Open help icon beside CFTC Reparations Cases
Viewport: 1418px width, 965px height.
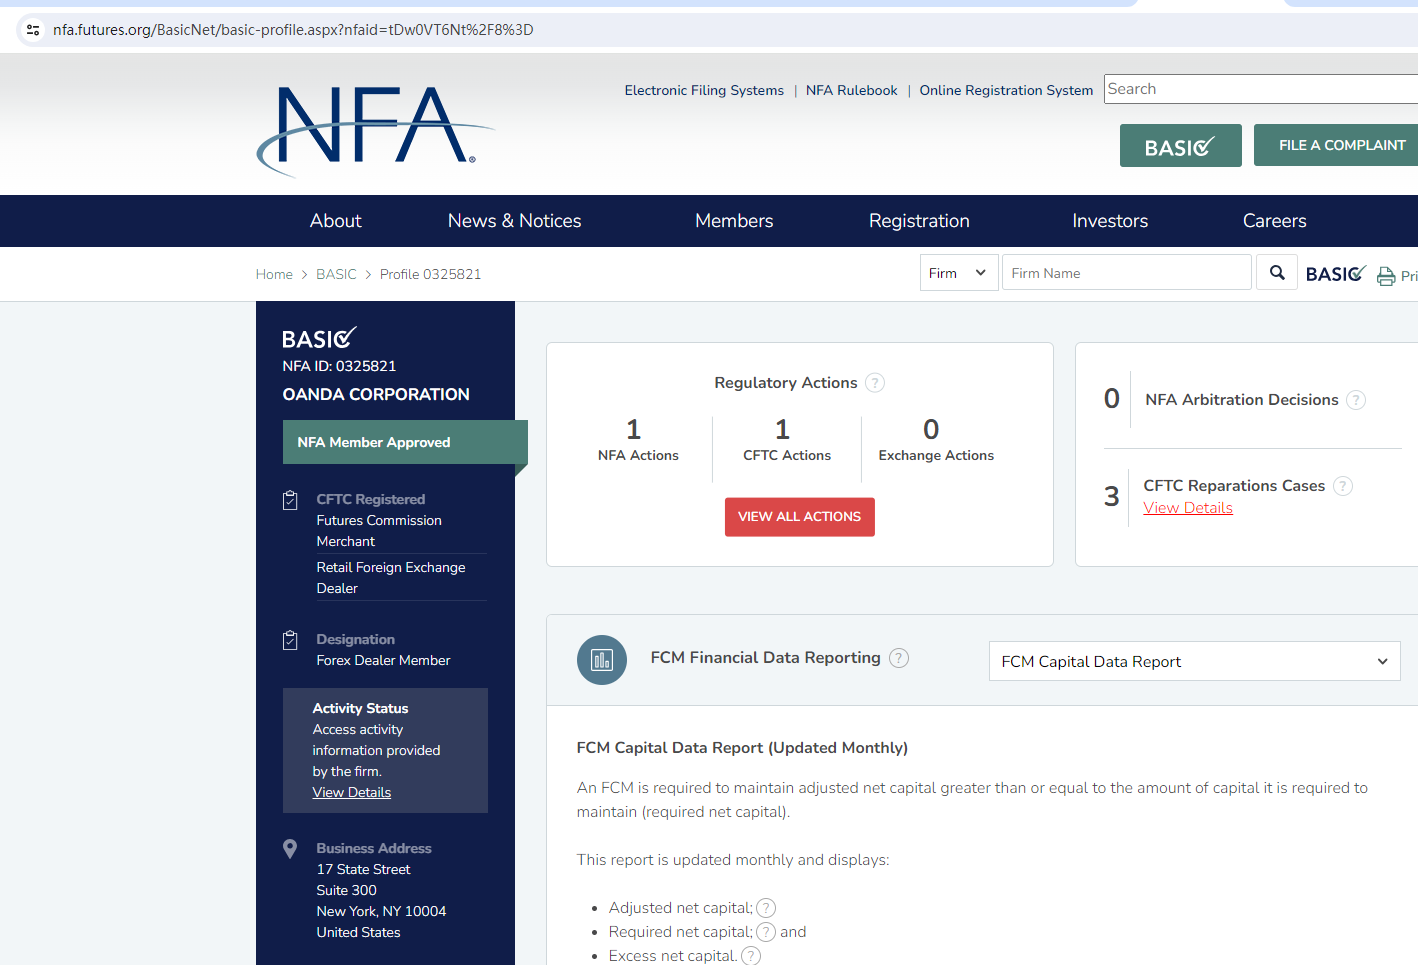(x=1343, y=486)
